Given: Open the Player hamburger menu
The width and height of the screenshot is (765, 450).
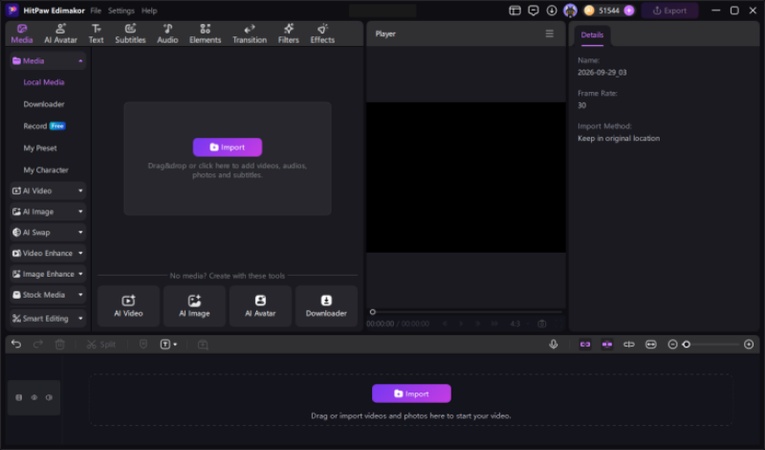Looking at the screenshot, I should [x=549, y=33].
